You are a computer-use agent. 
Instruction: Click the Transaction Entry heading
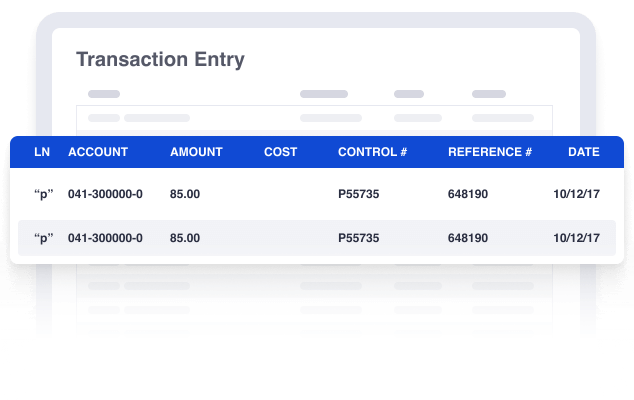[161, 60]
